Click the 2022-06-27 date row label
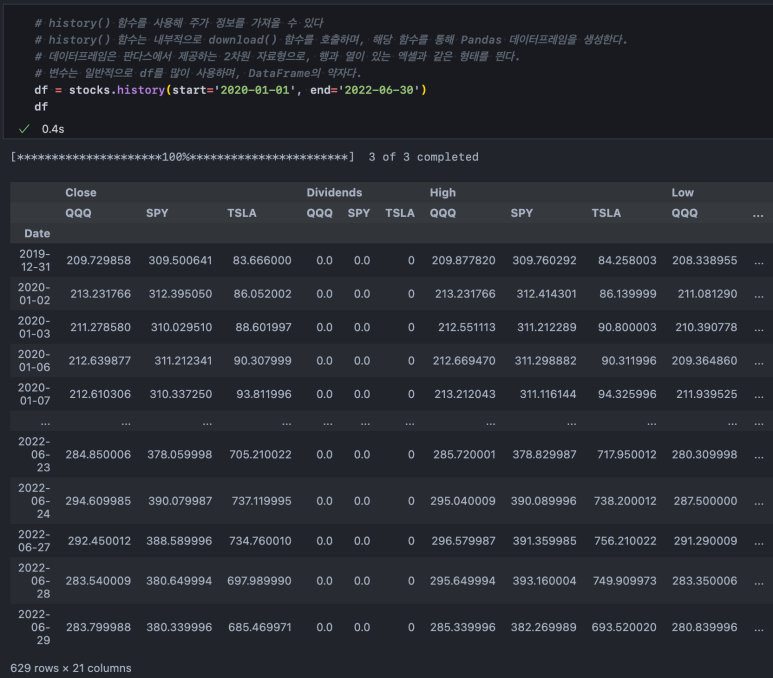Viewport: 773px width, 678px height. 34,540
